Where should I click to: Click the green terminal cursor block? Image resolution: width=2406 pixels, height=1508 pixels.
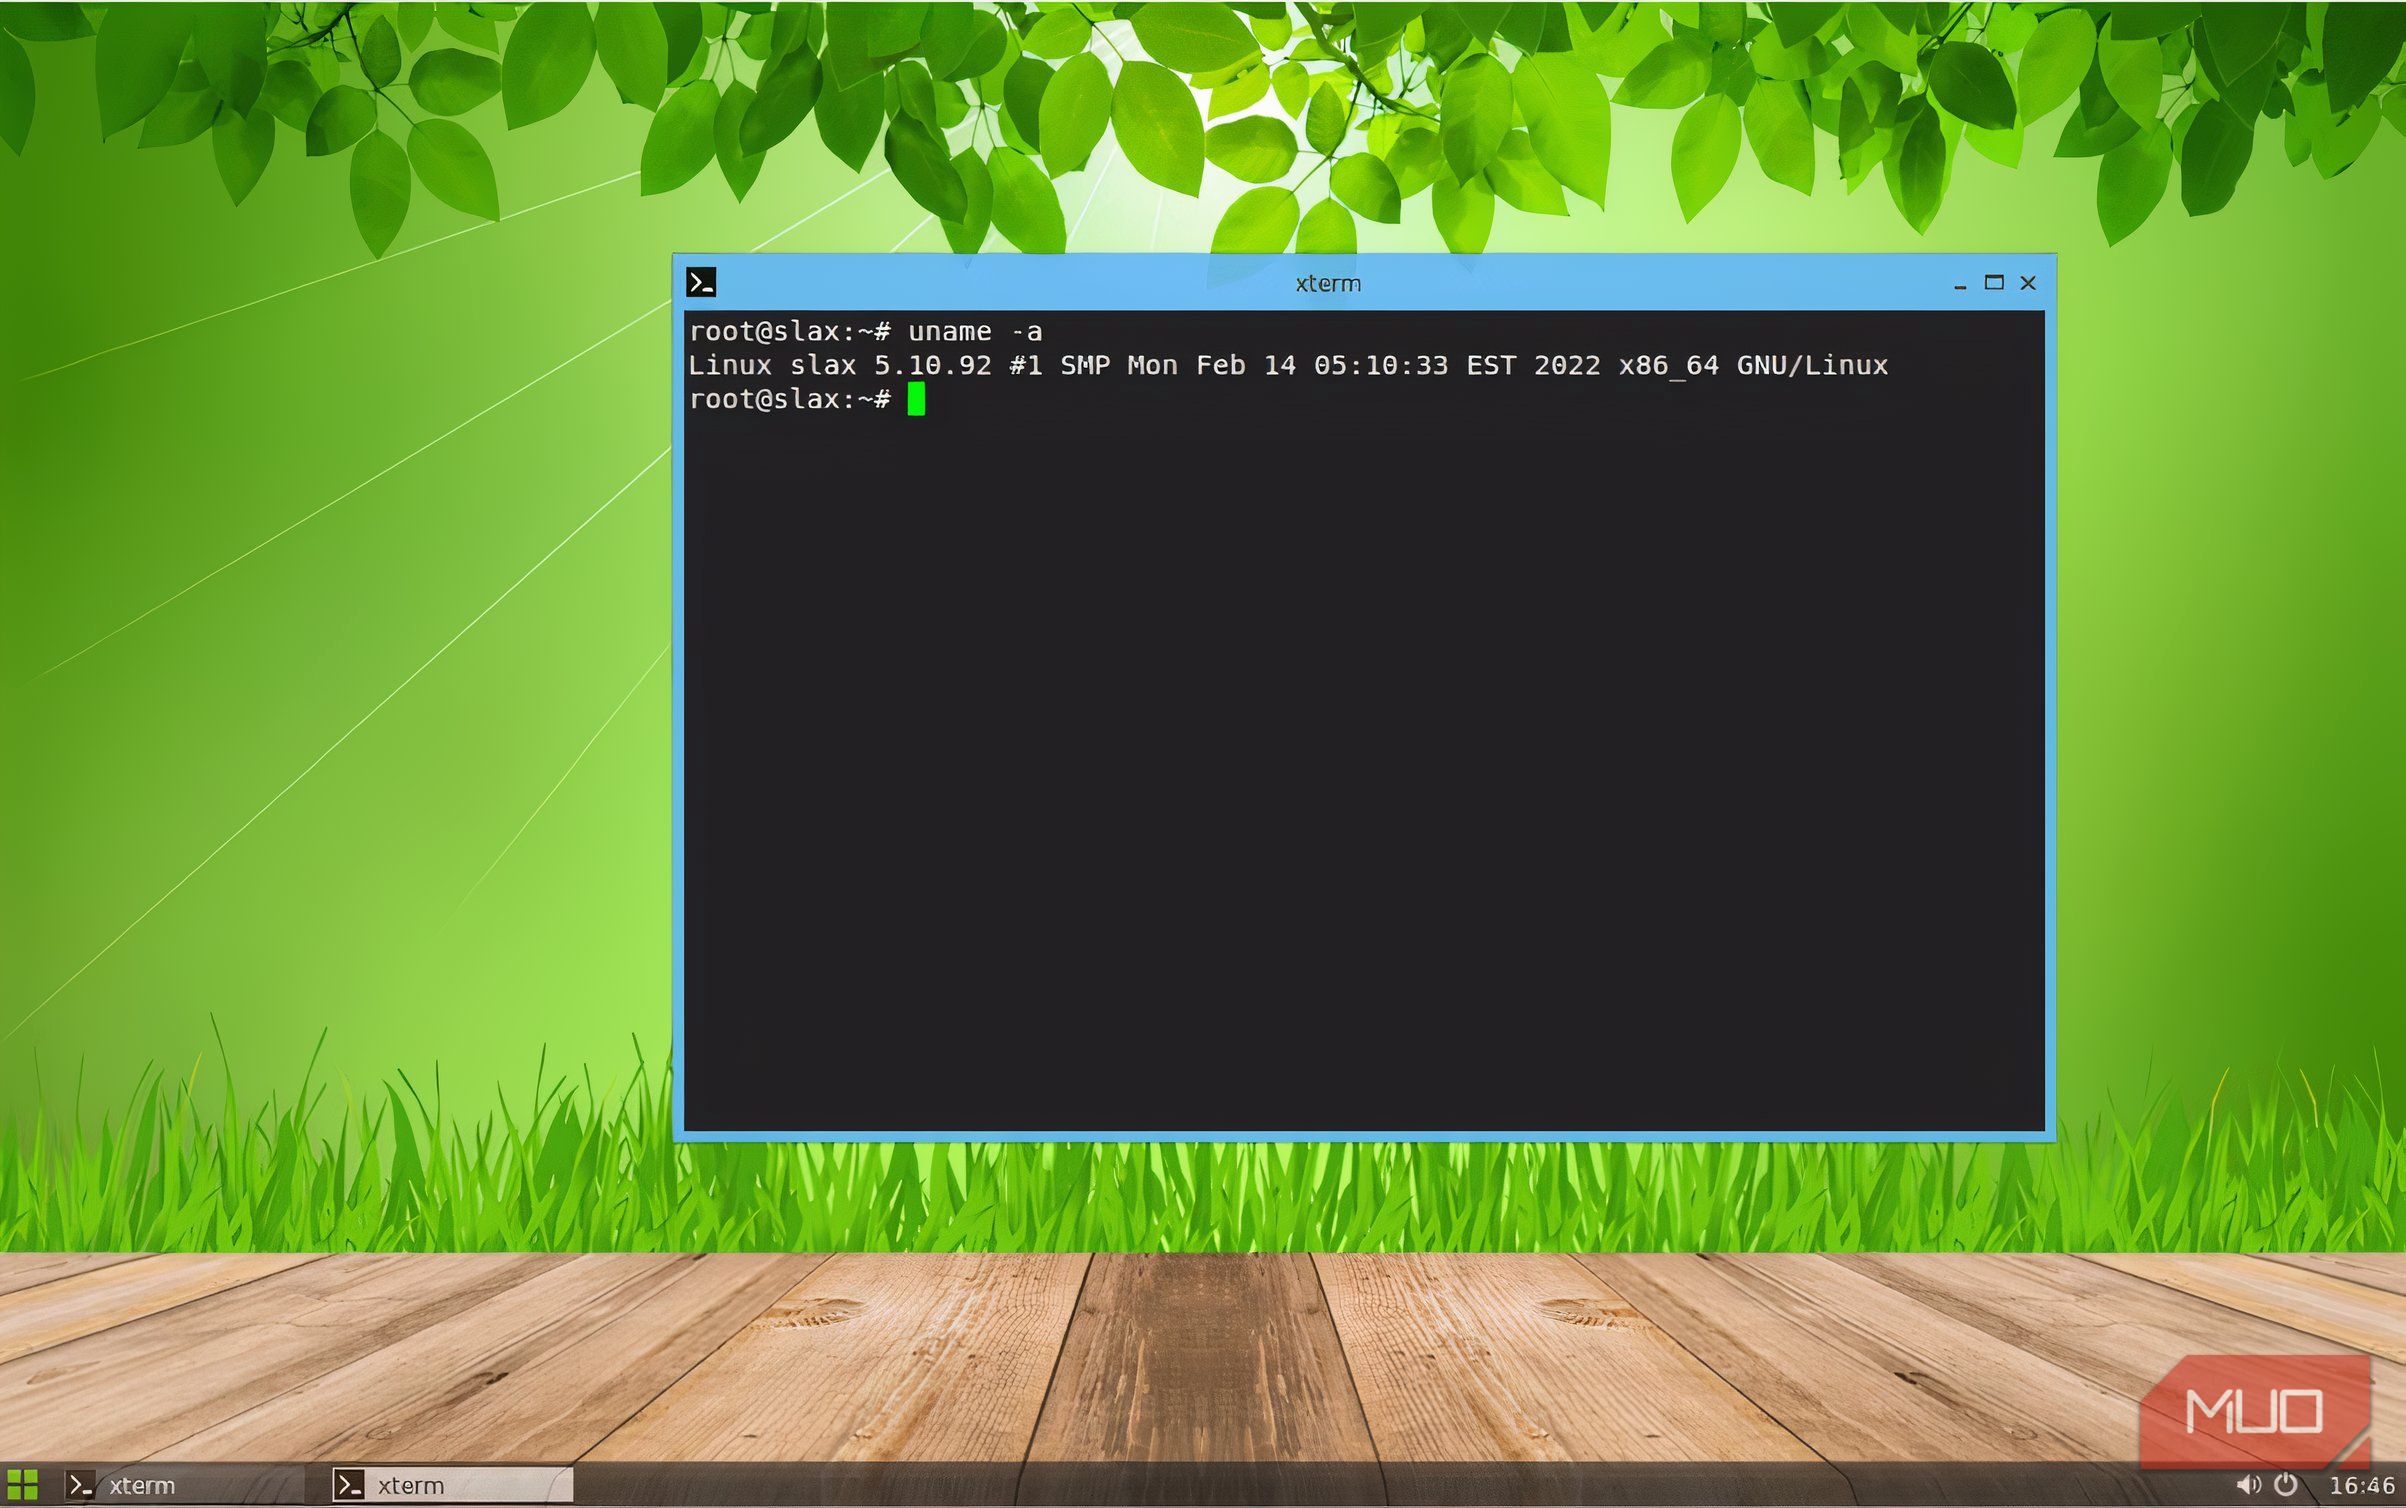tap(916, 399)
